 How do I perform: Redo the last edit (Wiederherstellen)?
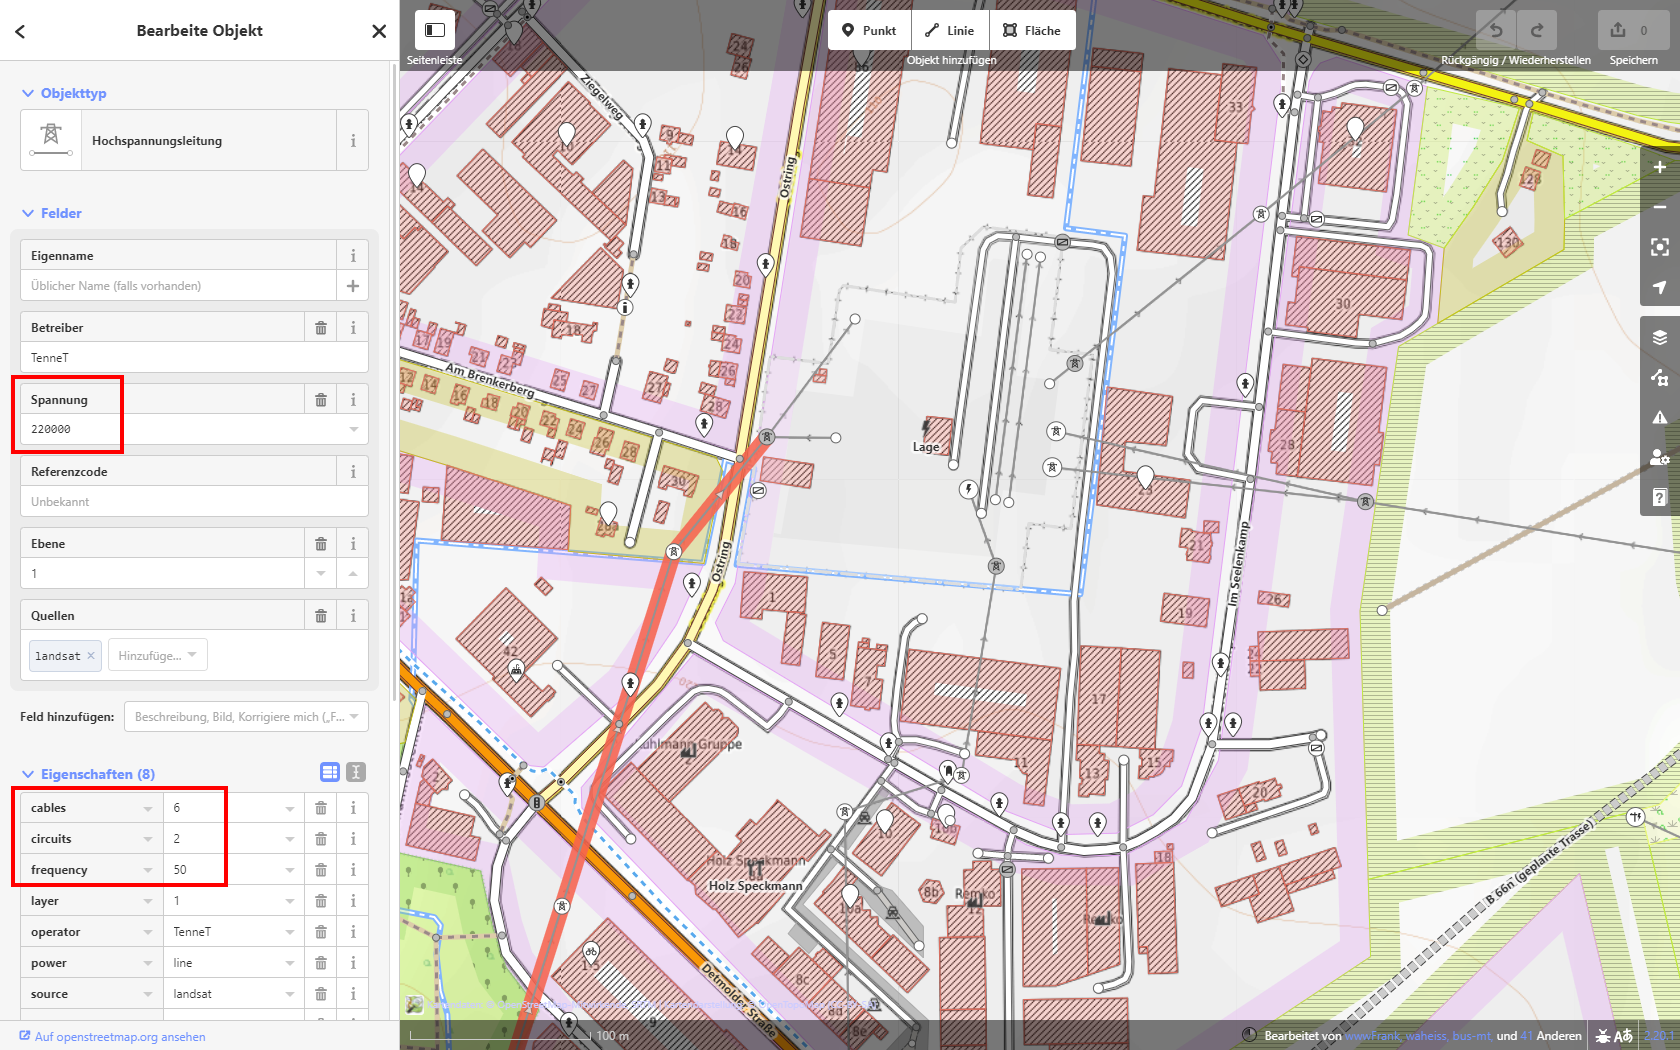point(1537,30)
